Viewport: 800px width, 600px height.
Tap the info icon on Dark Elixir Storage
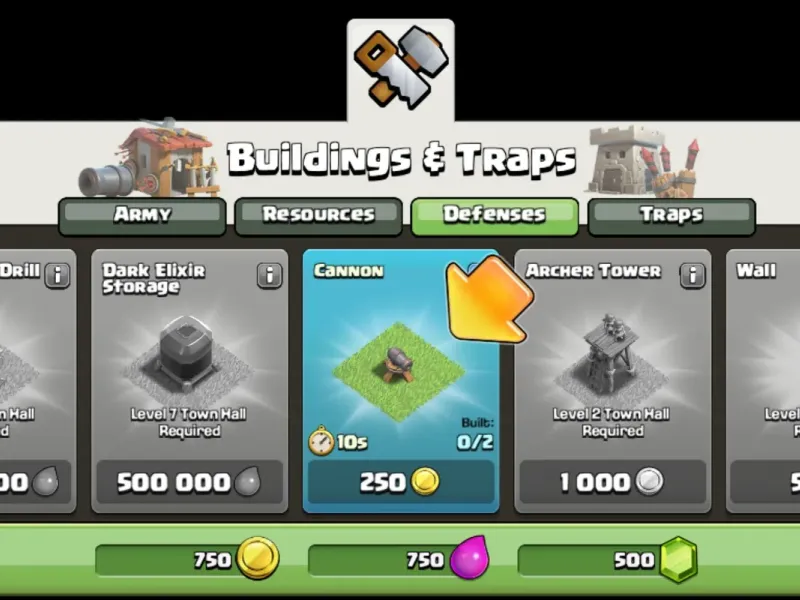(269, 276)
